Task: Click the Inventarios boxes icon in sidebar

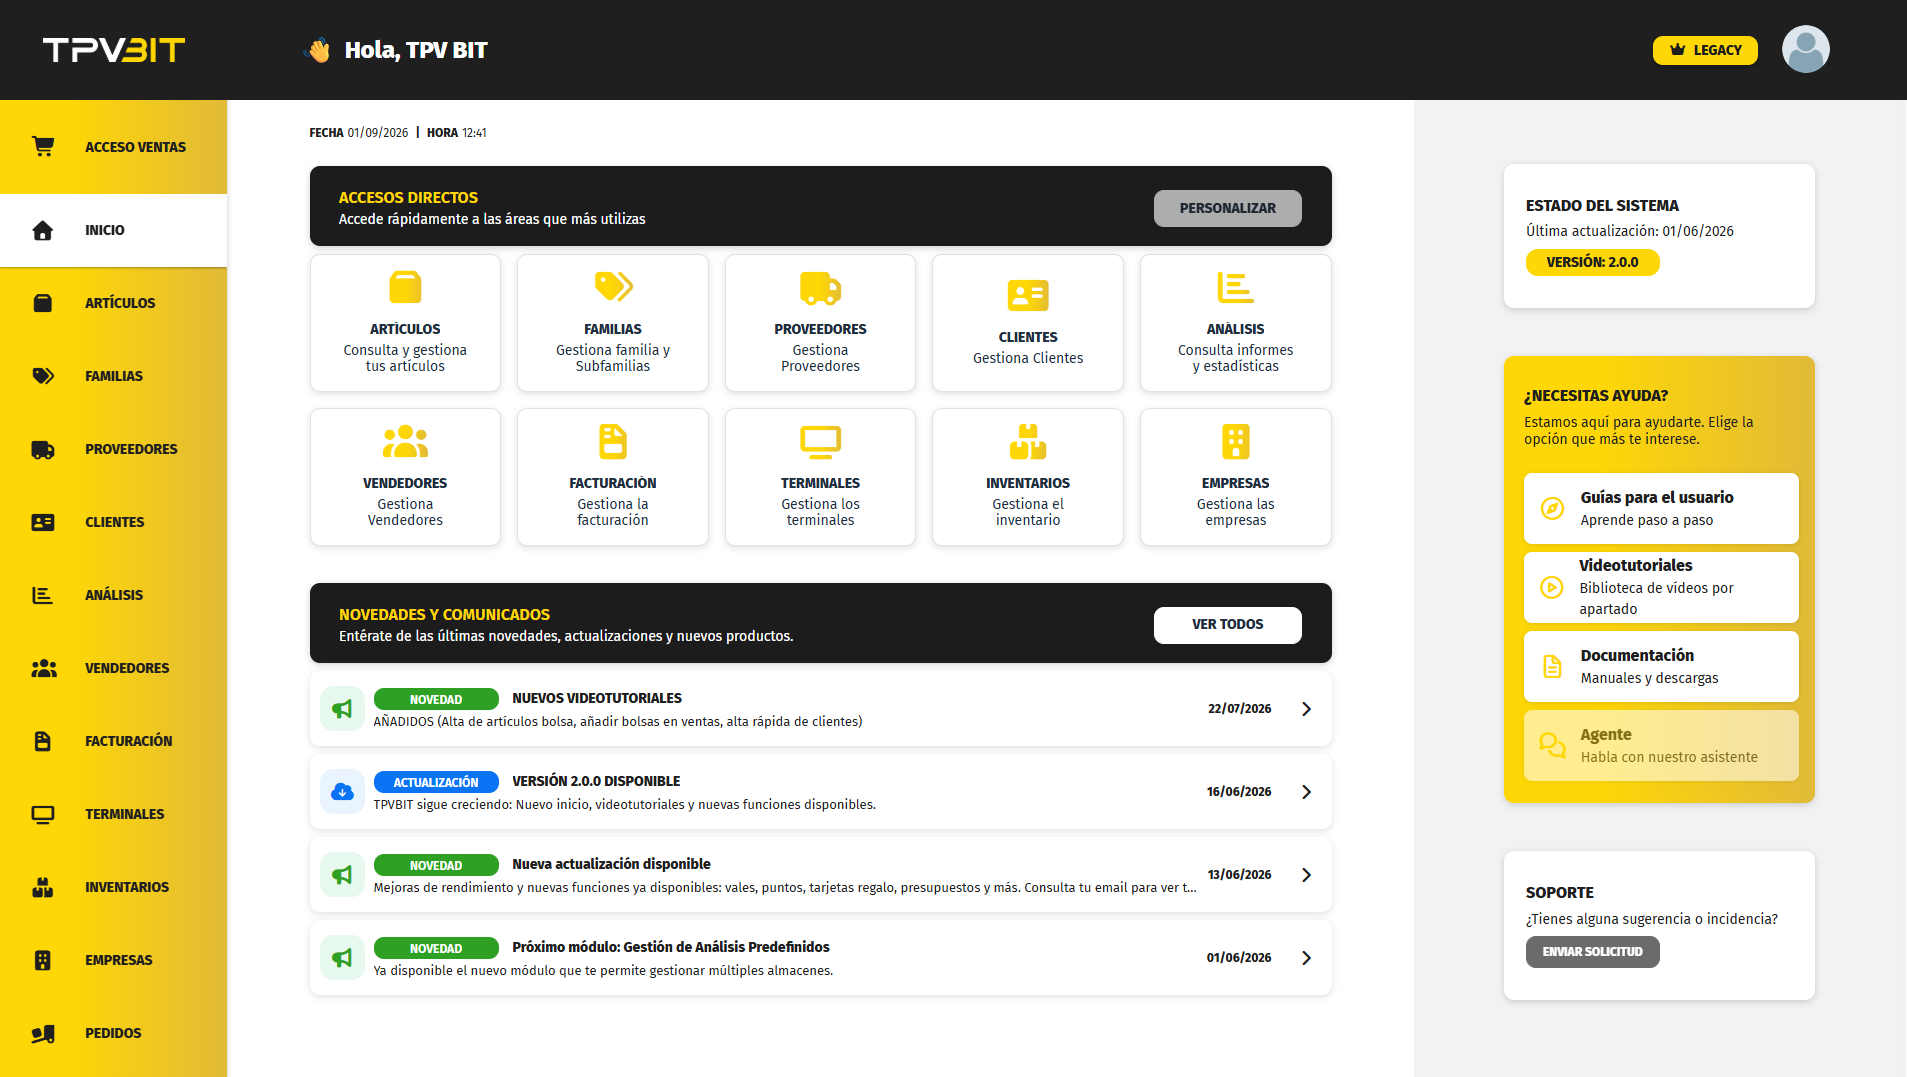Action: [x=43, y=887]
